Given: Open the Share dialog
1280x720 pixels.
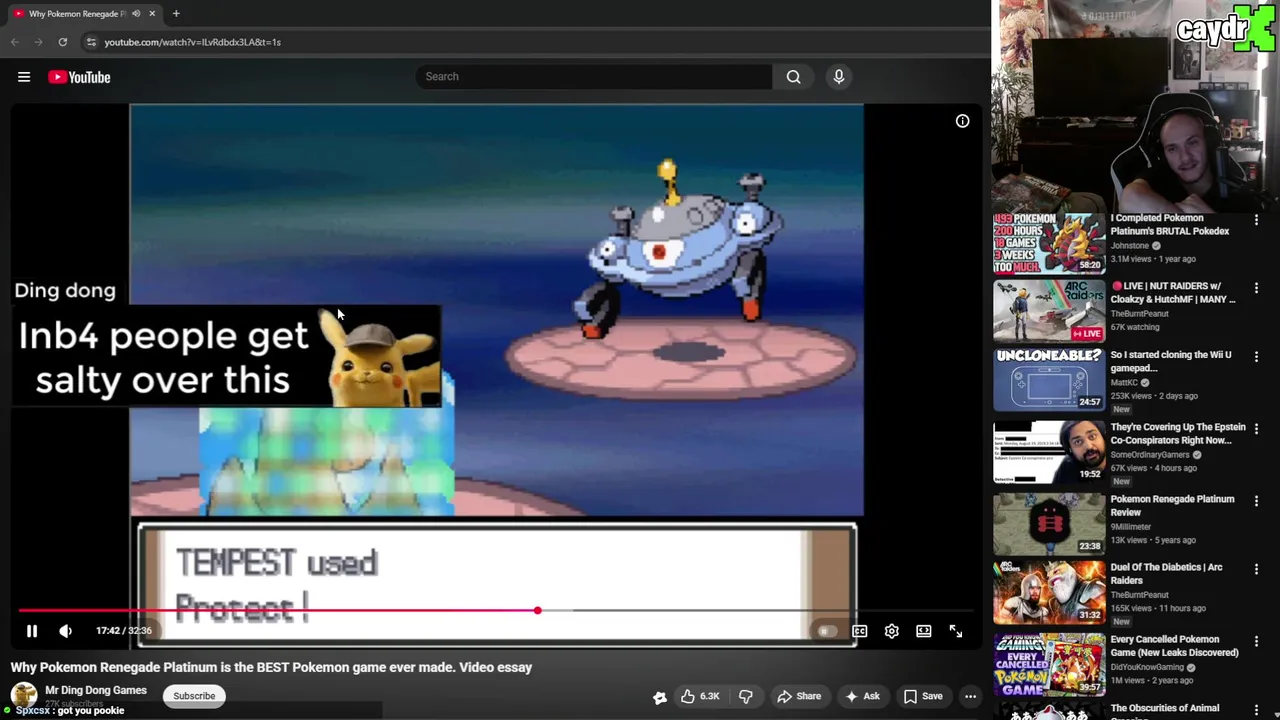Looking at the screenshot, I should point(799,696).
